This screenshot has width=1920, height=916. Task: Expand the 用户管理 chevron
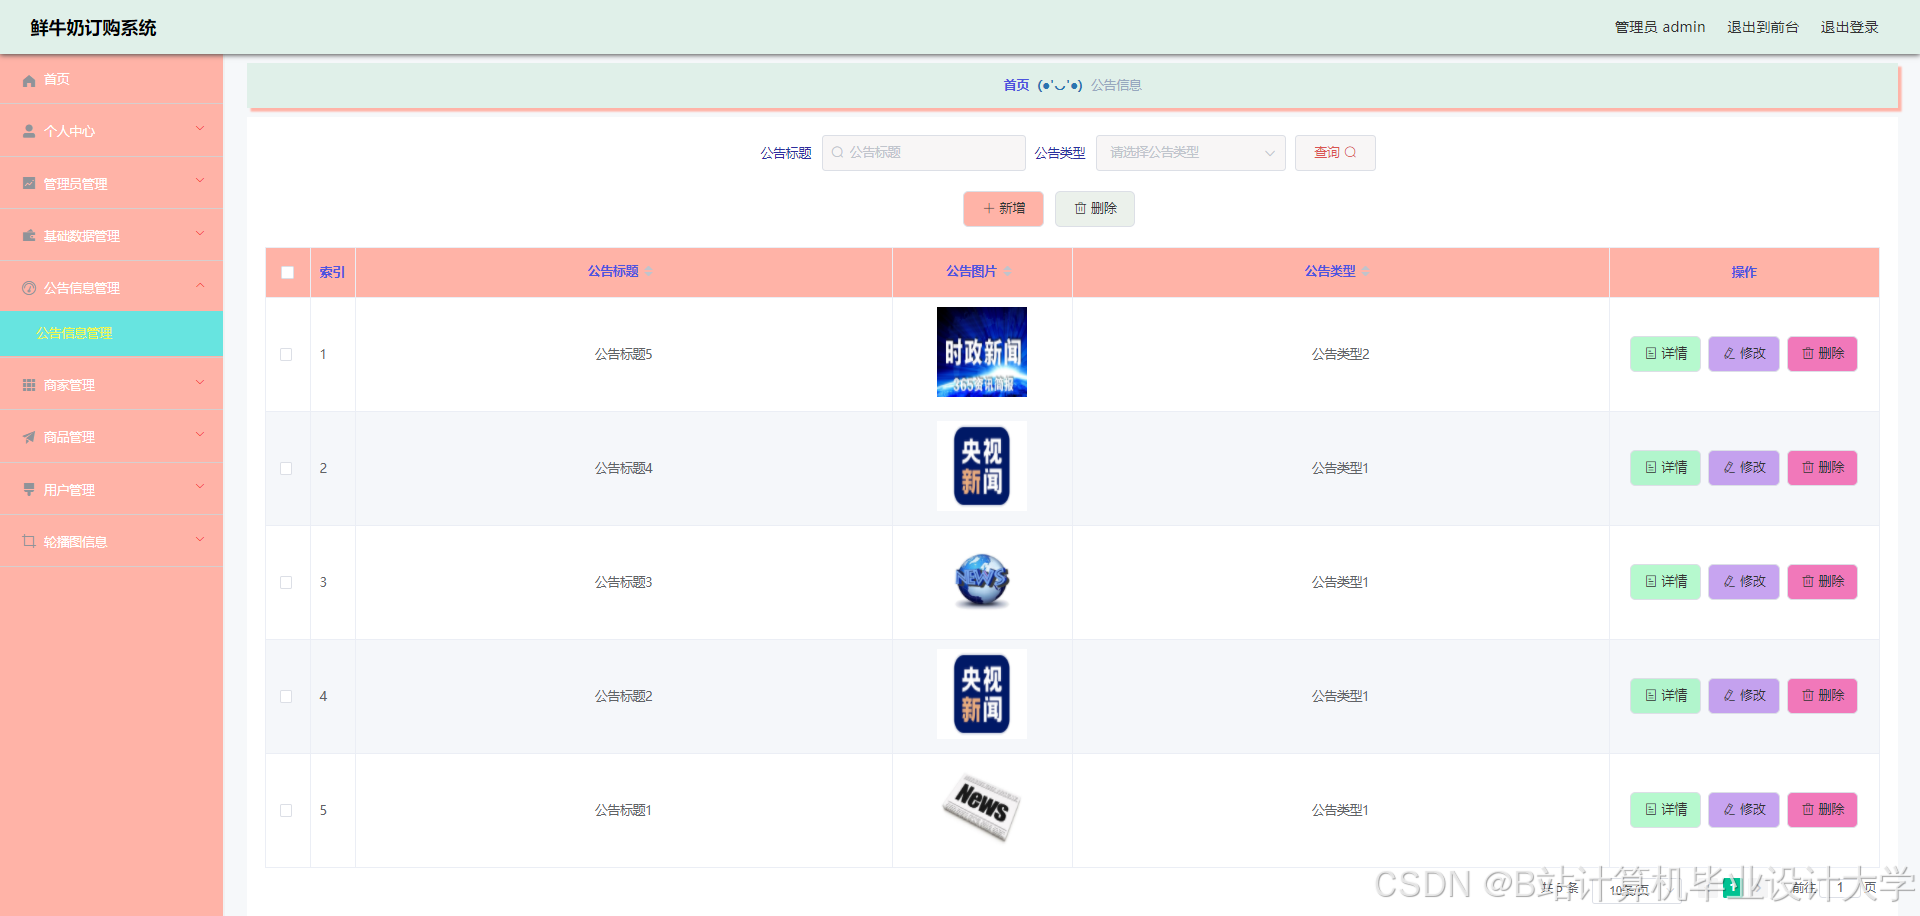(x=200, y=487)
